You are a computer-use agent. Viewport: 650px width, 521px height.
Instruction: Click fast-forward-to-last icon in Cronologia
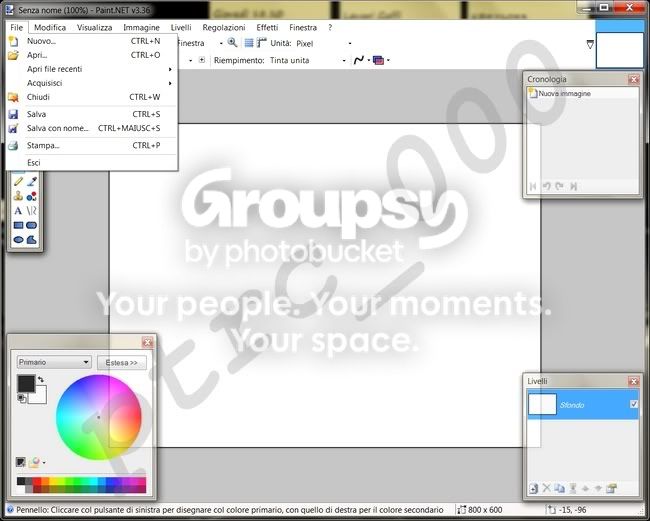(573, 187)
